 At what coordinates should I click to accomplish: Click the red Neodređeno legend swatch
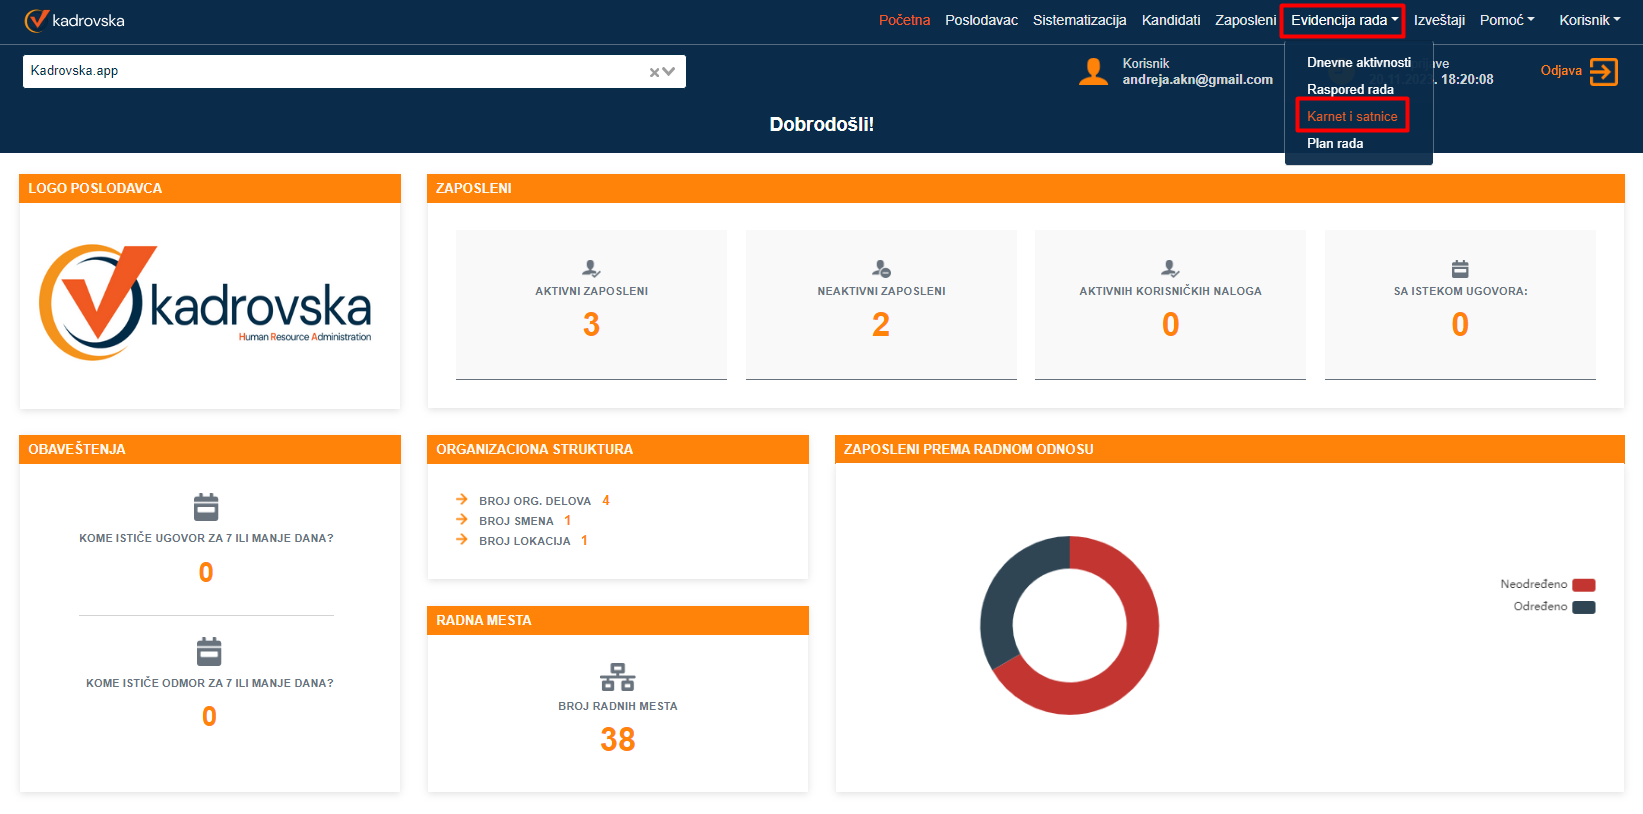pyautogui.click(x=1583, y=585)
